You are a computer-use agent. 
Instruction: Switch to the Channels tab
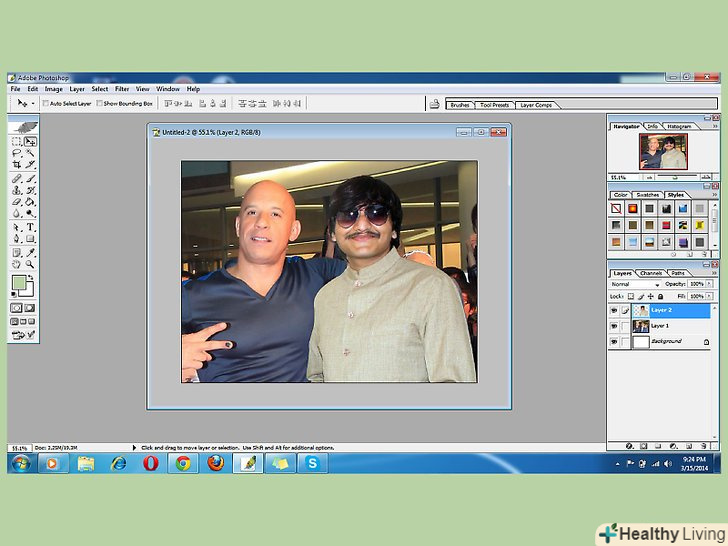[651, 273]
